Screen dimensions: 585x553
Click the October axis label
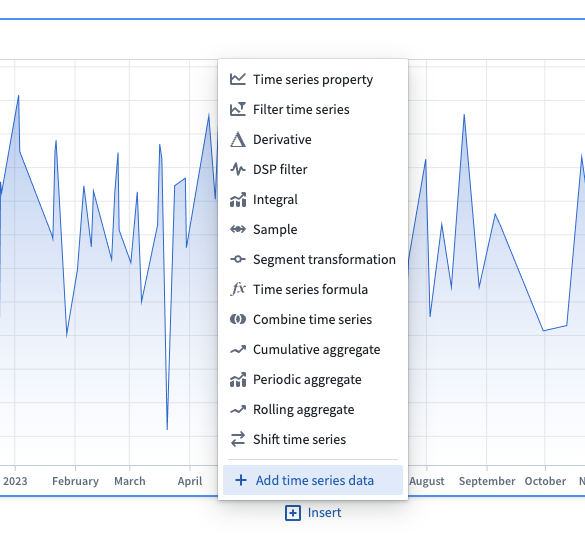pyautogui.click(x=545, y=481)
